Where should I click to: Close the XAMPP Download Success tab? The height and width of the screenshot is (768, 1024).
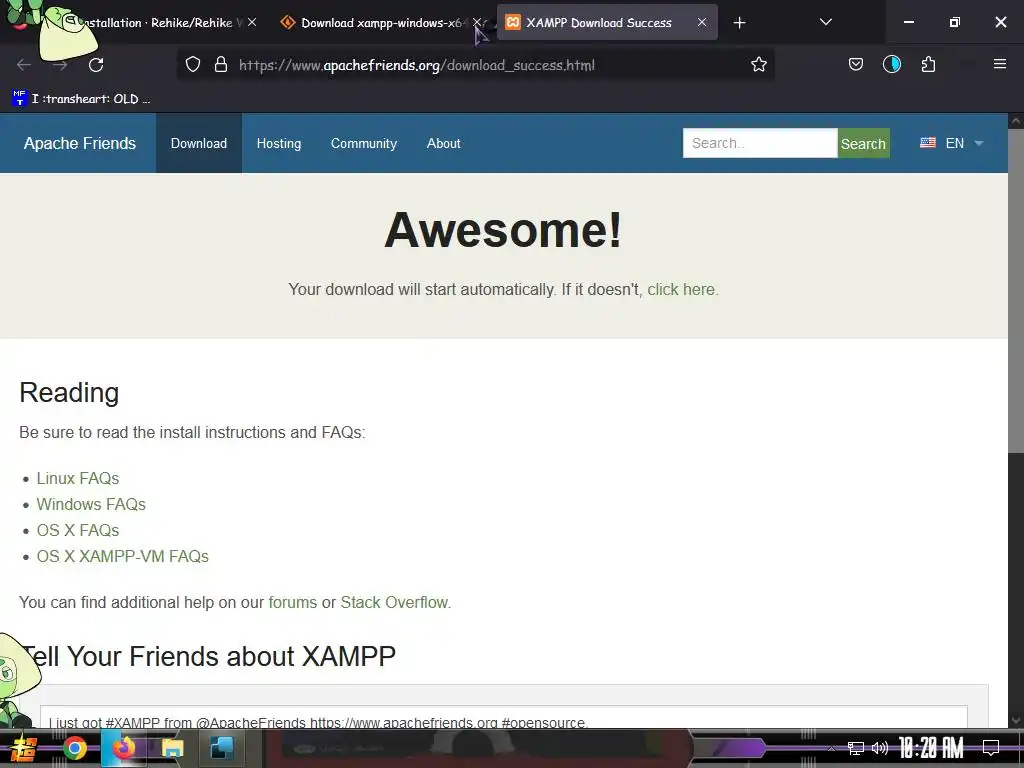click(701, 22)
